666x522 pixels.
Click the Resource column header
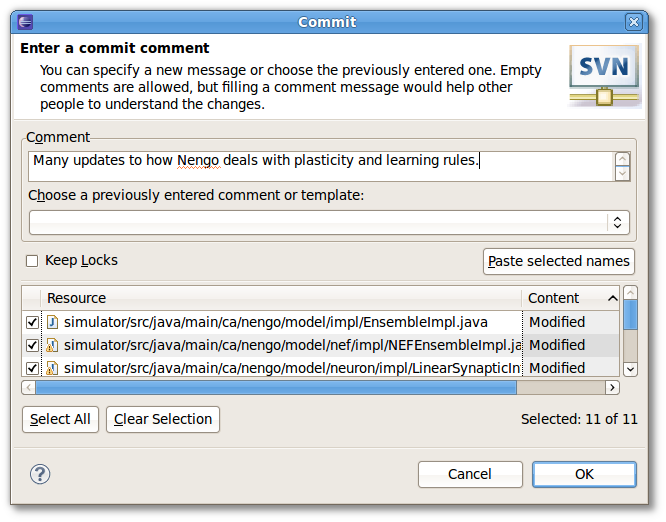(x=281, y=298)
